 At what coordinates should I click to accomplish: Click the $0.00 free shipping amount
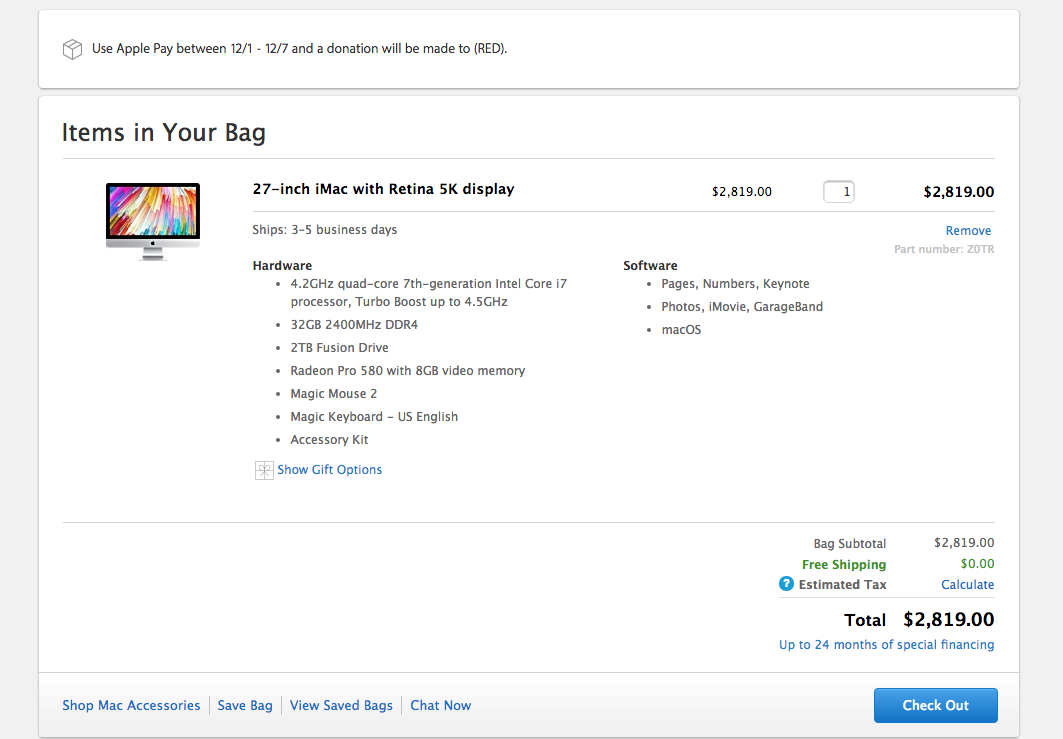978,564
